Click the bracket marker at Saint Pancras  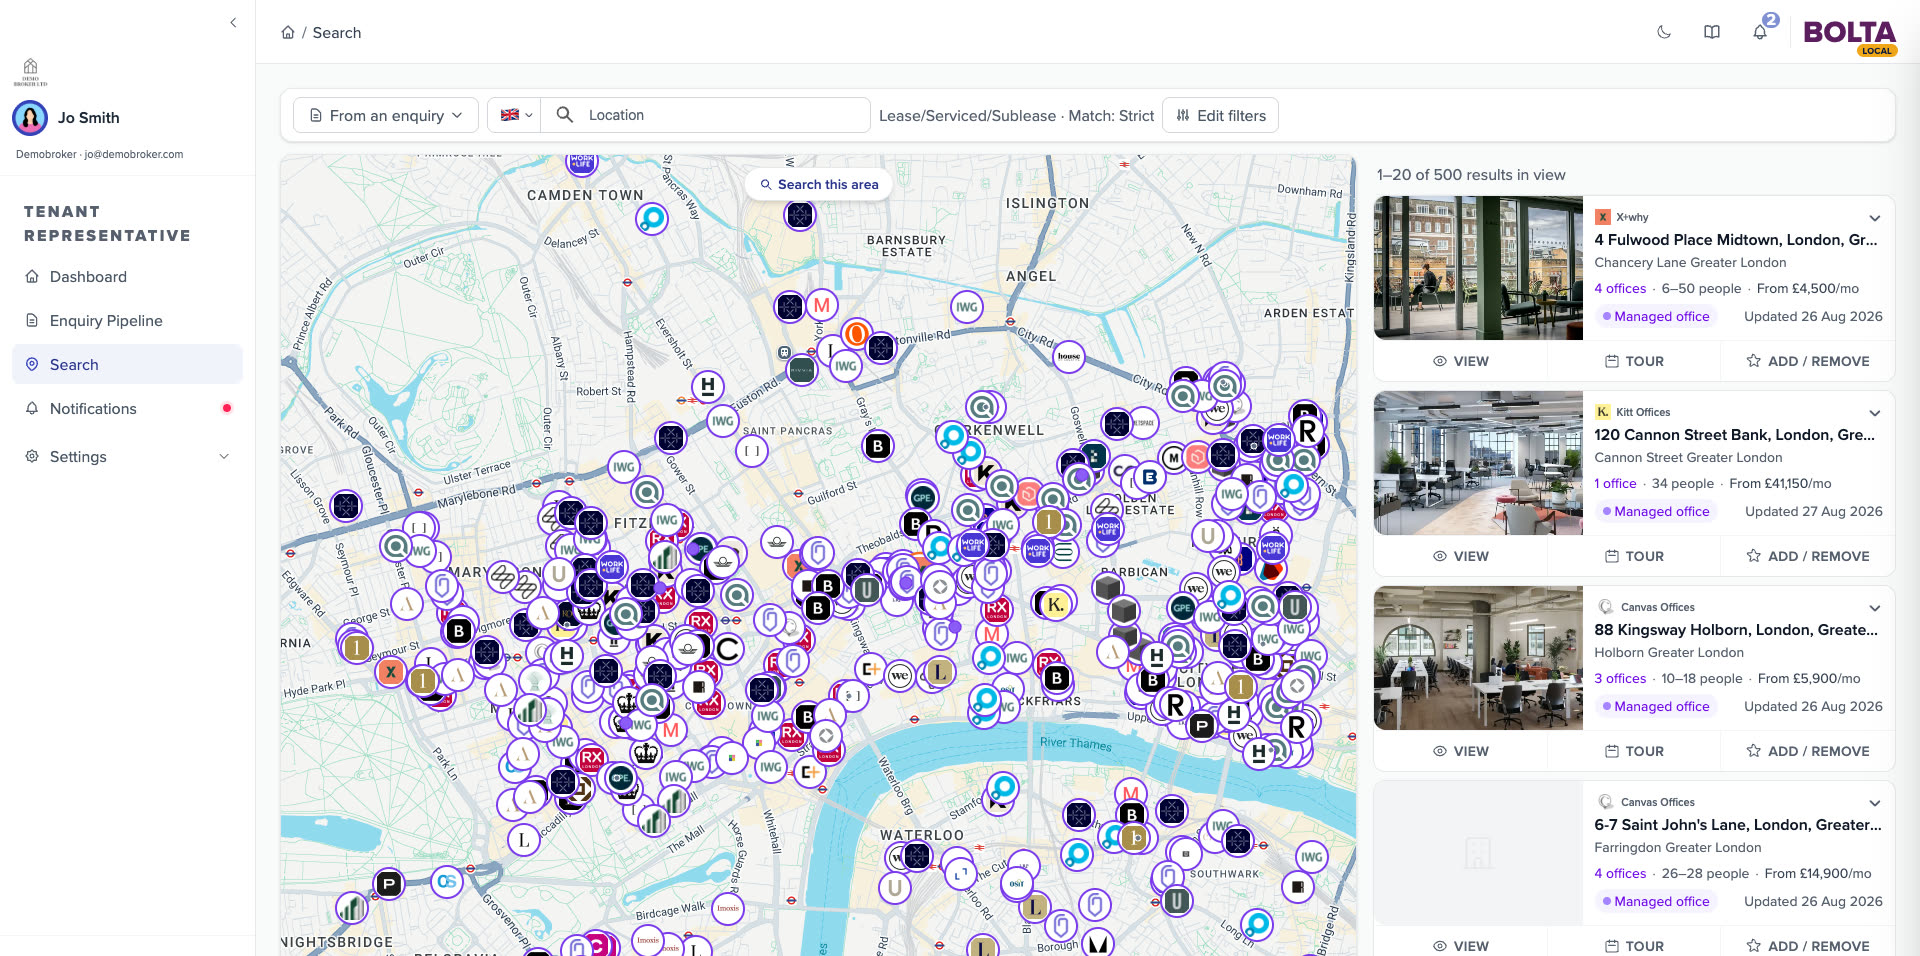pos(752,451)
